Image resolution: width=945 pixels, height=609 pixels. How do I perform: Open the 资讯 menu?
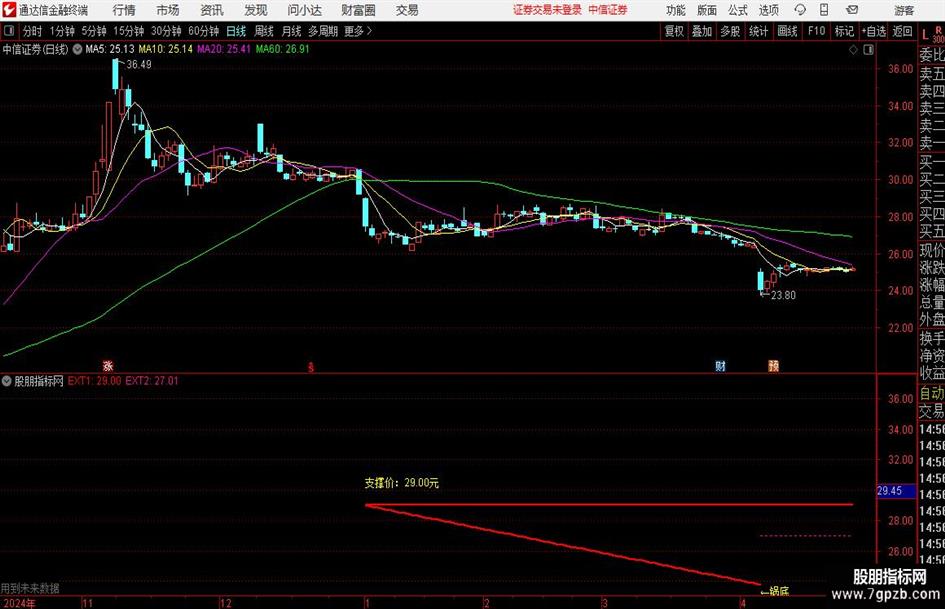point(212,10)
